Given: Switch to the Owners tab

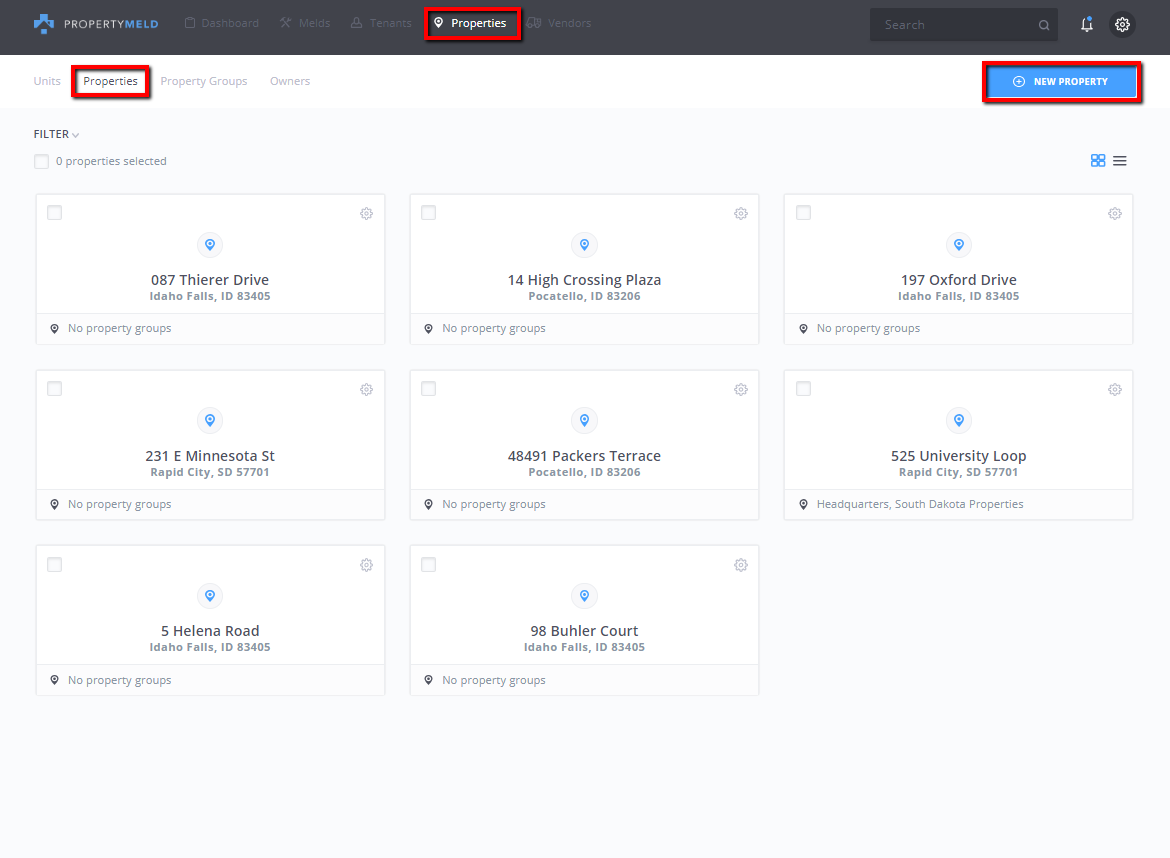Looking at the screenshot, I should [x=290, y=81].
